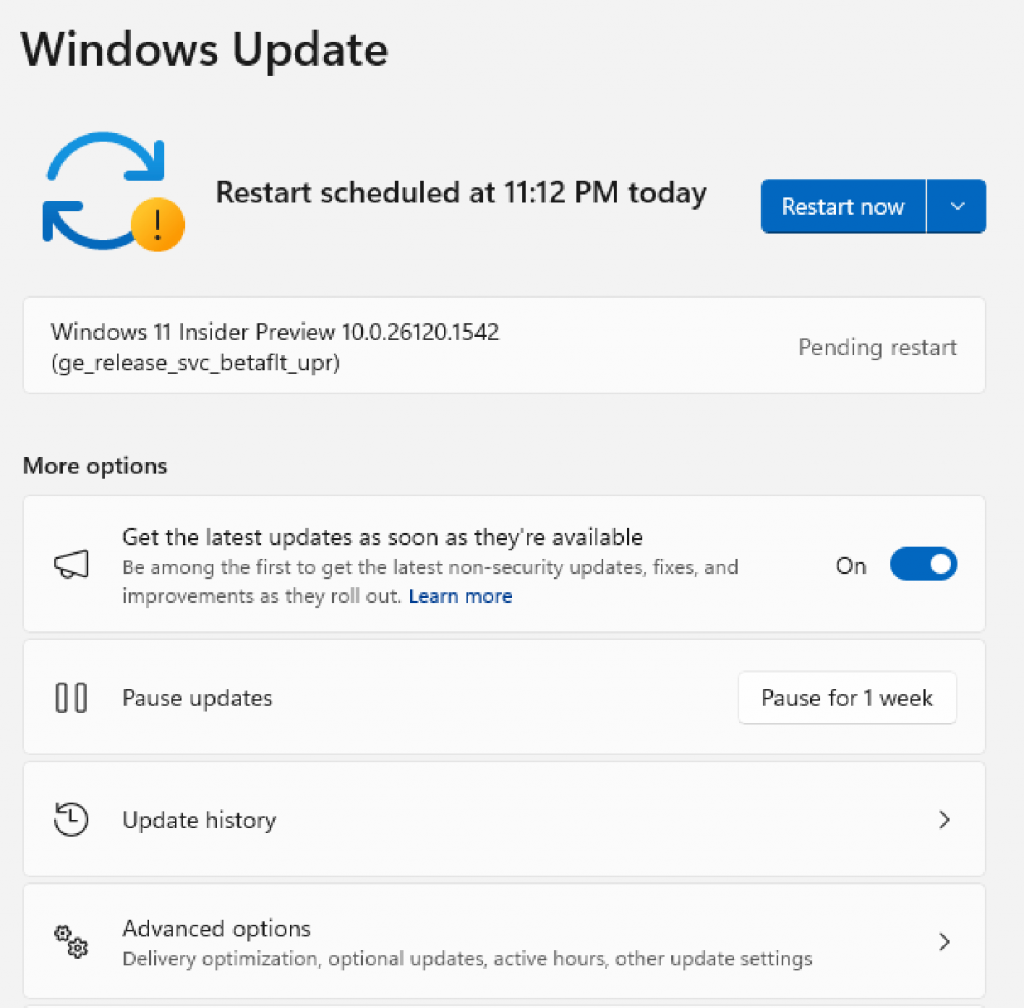Screen dimensions: 1024x1008
Task: Click Get the latest updates as soon title
Action: pyautogui.click(x=383, y=537)
